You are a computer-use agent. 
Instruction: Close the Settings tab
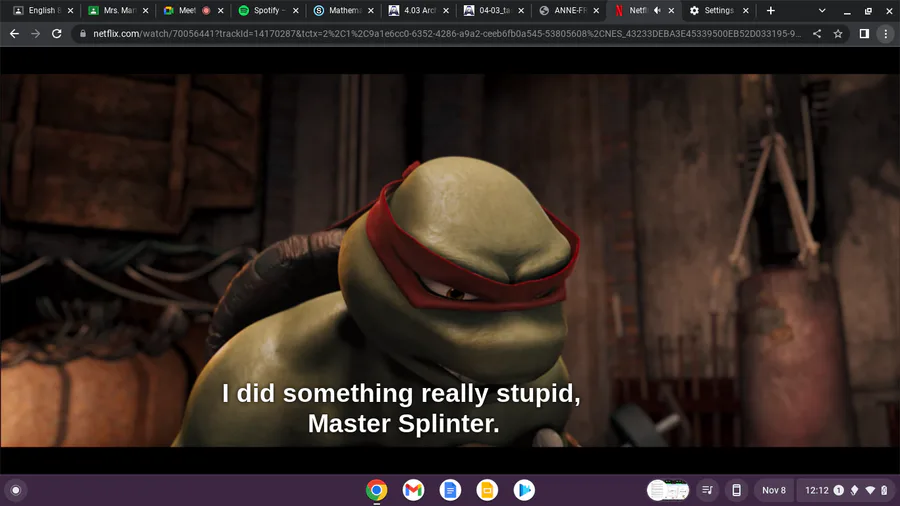pyautogui.click(x=746, y=10)
